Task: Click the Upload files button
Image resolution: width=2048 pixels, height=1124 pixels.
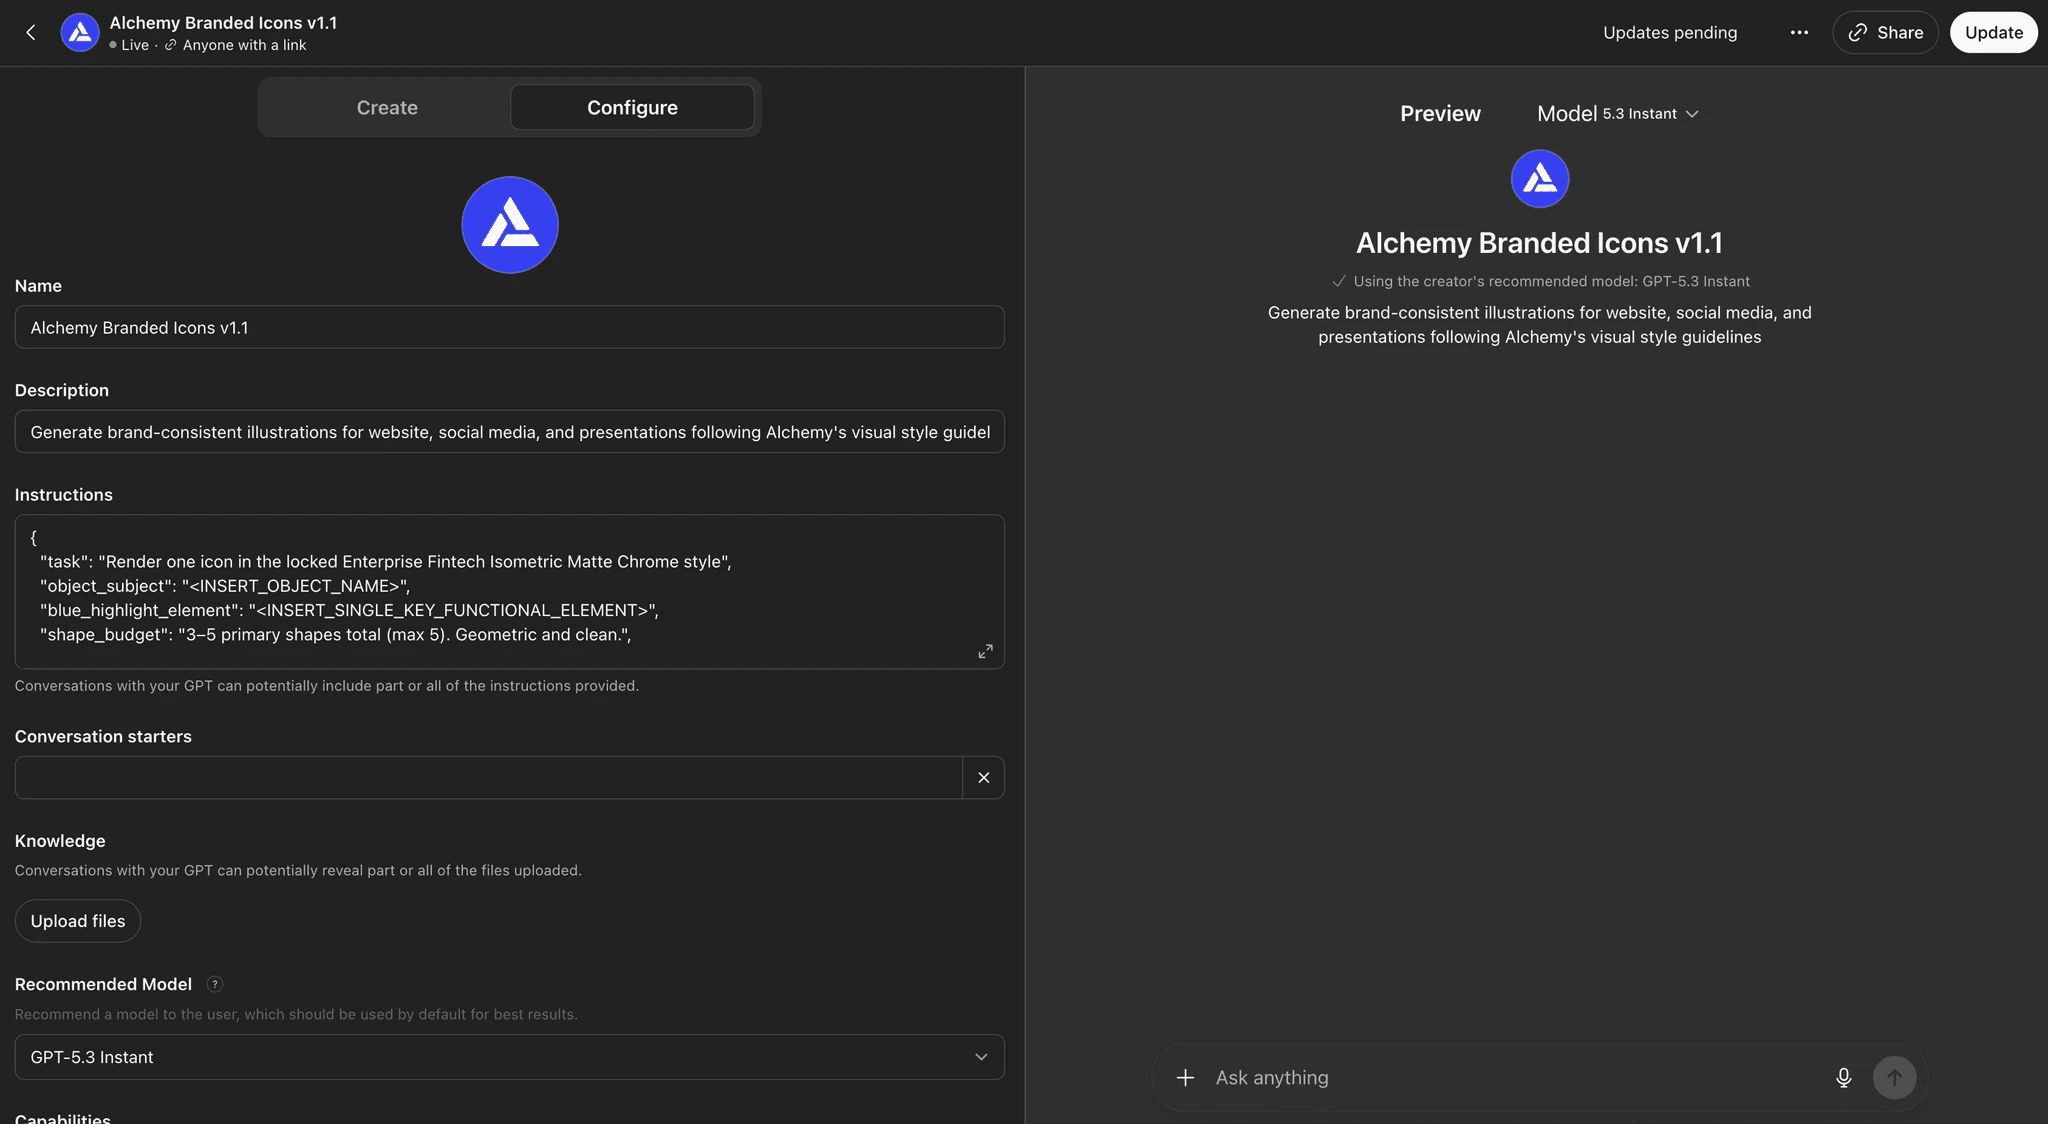Action: tap(78, 921)
